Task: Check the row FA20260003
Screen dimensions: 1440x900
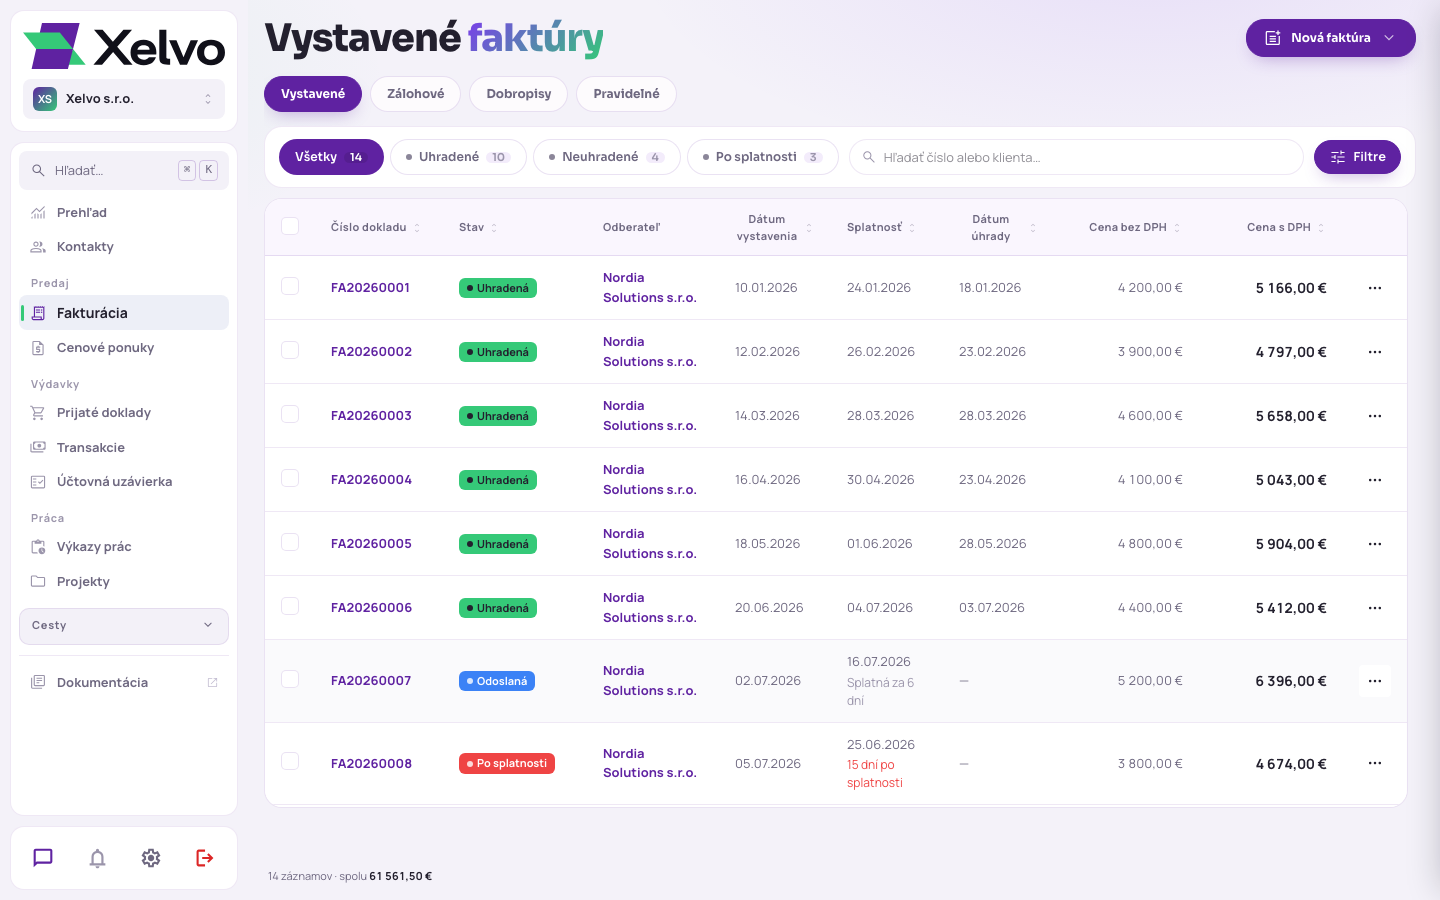Action: (290, 414)
